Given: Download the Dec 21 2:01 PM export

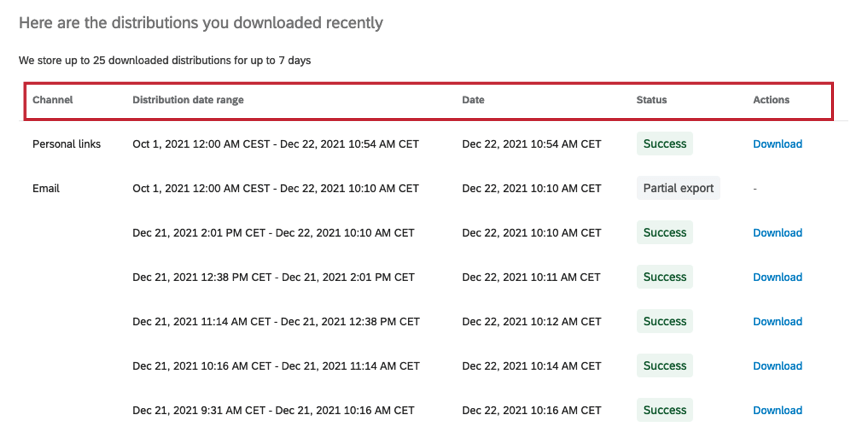Looking at the screenshot, I should click(x=777, y=233).
